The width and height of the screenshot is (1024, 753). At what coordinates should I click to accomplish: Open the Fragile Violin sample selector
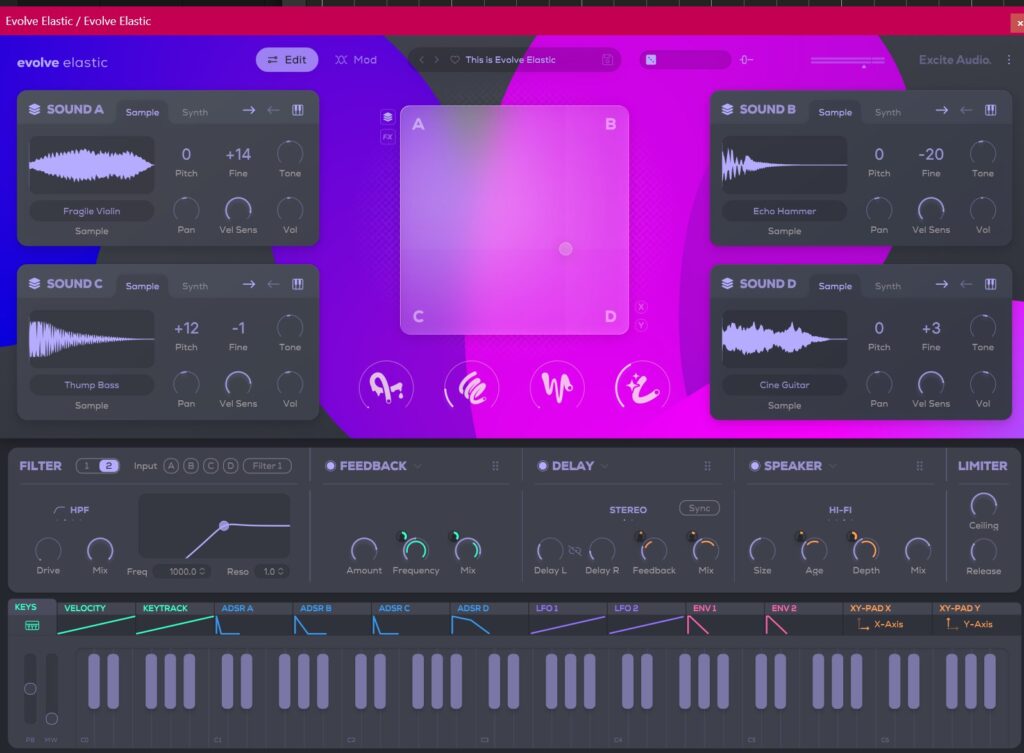(x=91, y=211)
